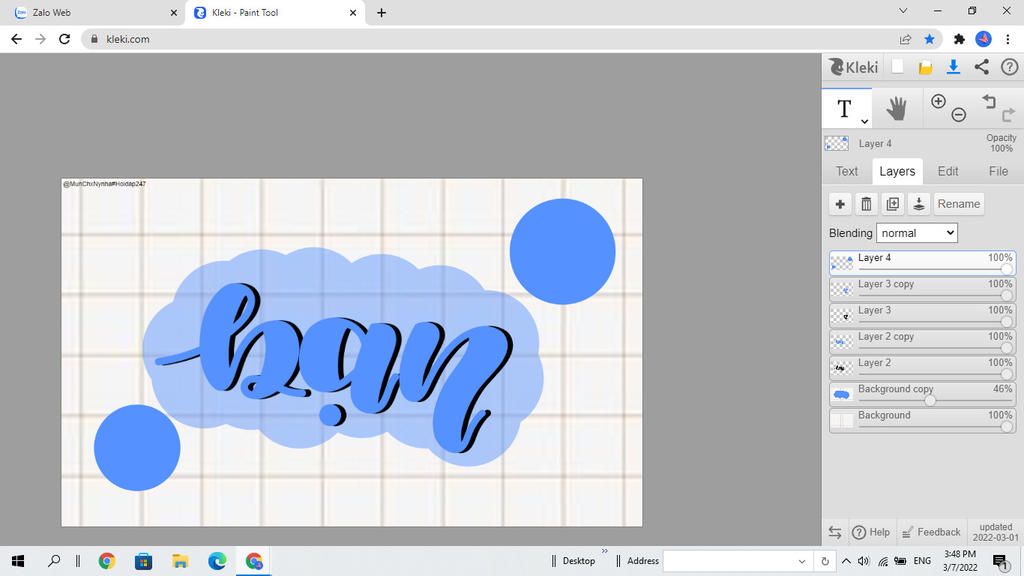Select the Layer 2 layer
The width and height of the screenshot is (1024, 576).
(x=922, y=367)
